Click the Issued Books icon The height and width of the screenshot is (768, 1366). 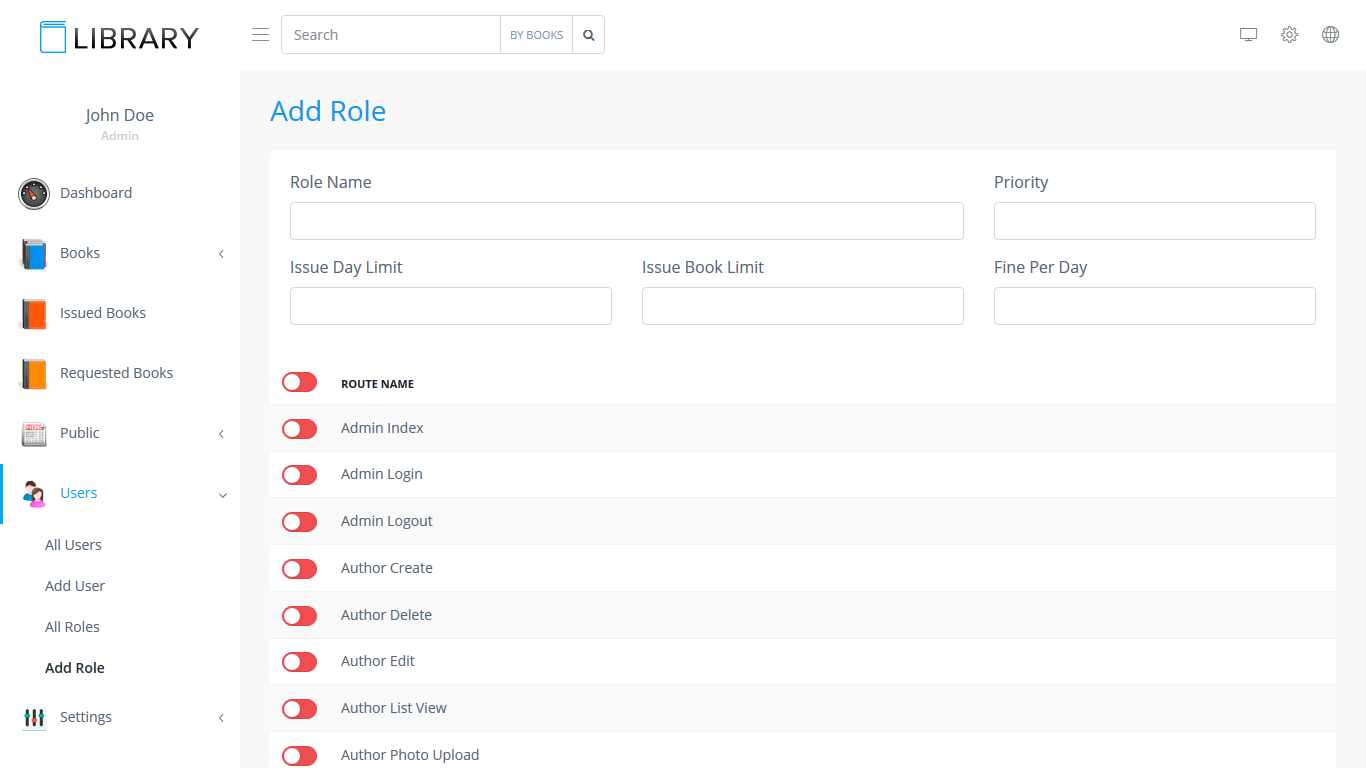[34, 314]
